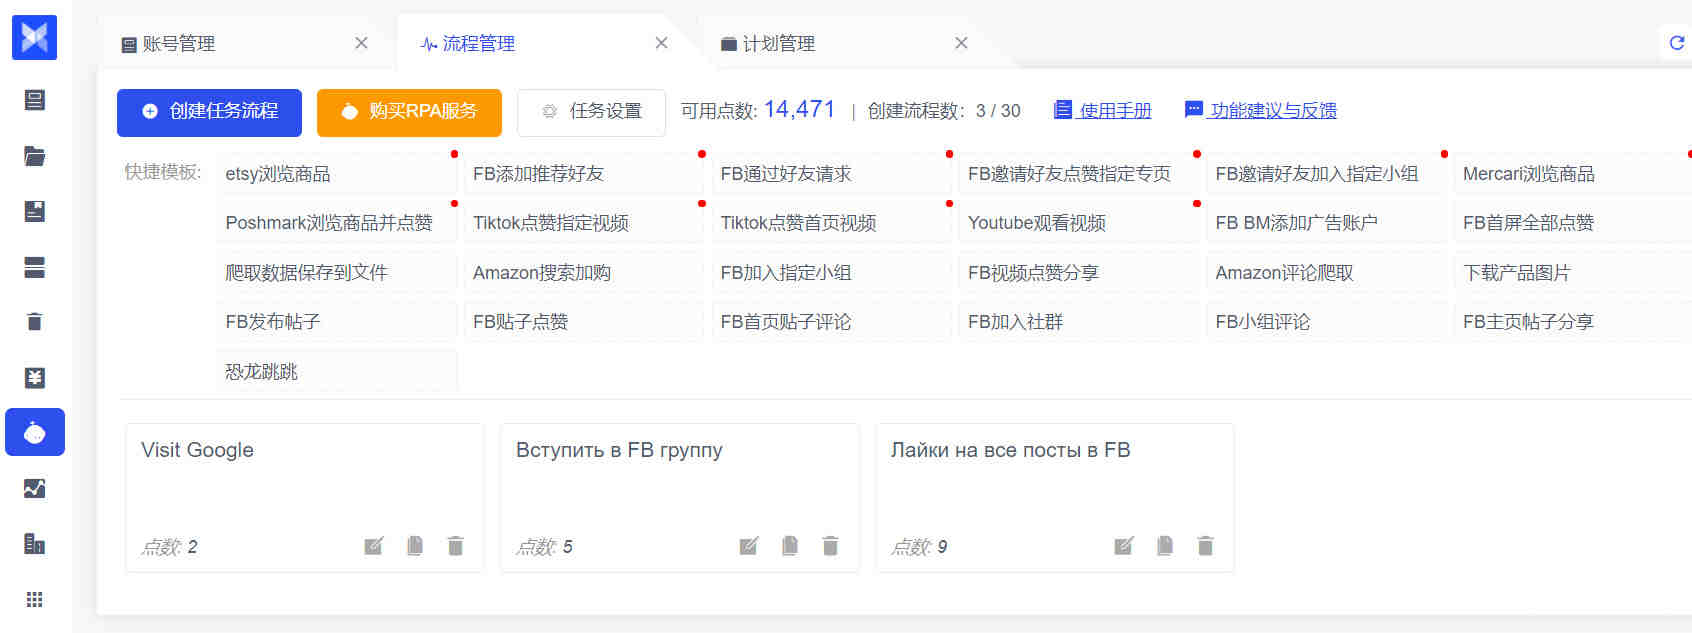Delete the Лайки на все посты flow

(x=1205, y=545)
